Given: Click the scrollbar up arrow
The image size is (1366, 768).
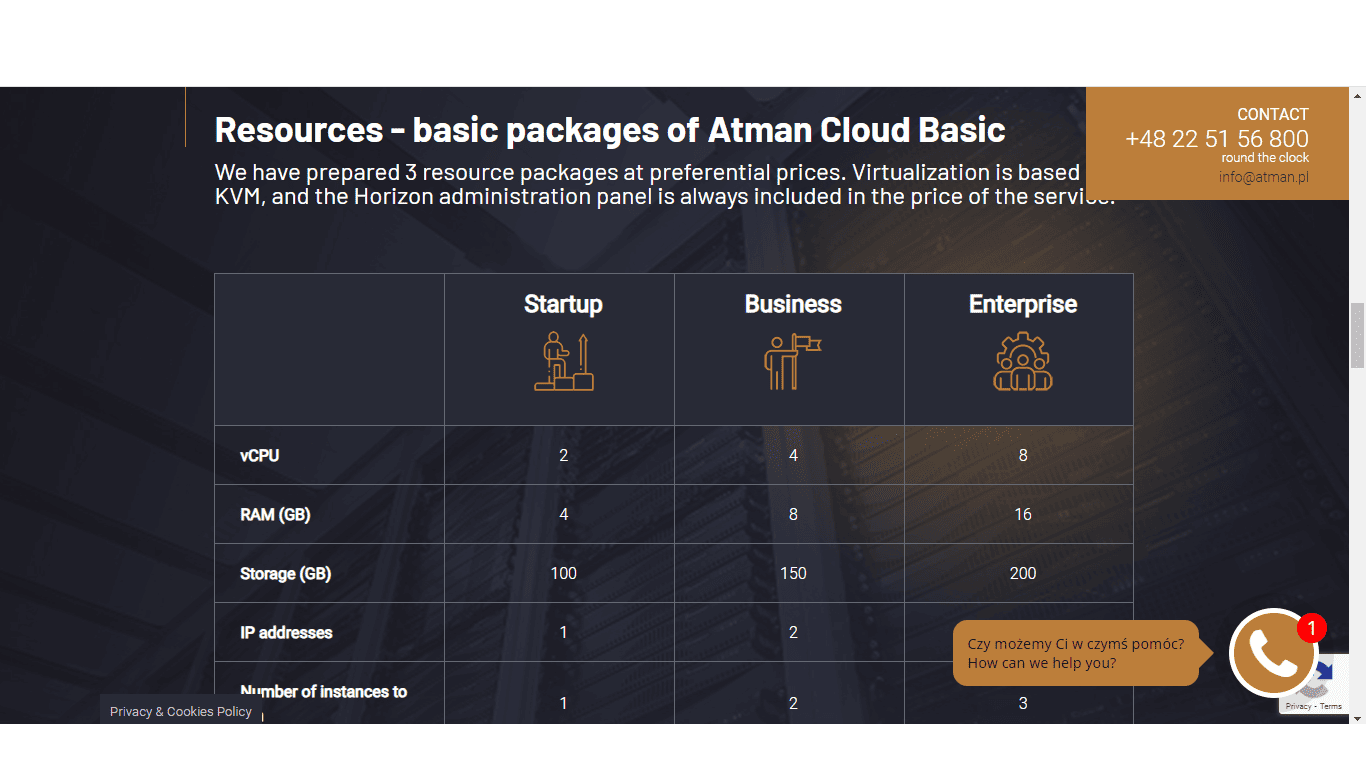Looking at the screenshot, I should click(x=1357, y=96).
